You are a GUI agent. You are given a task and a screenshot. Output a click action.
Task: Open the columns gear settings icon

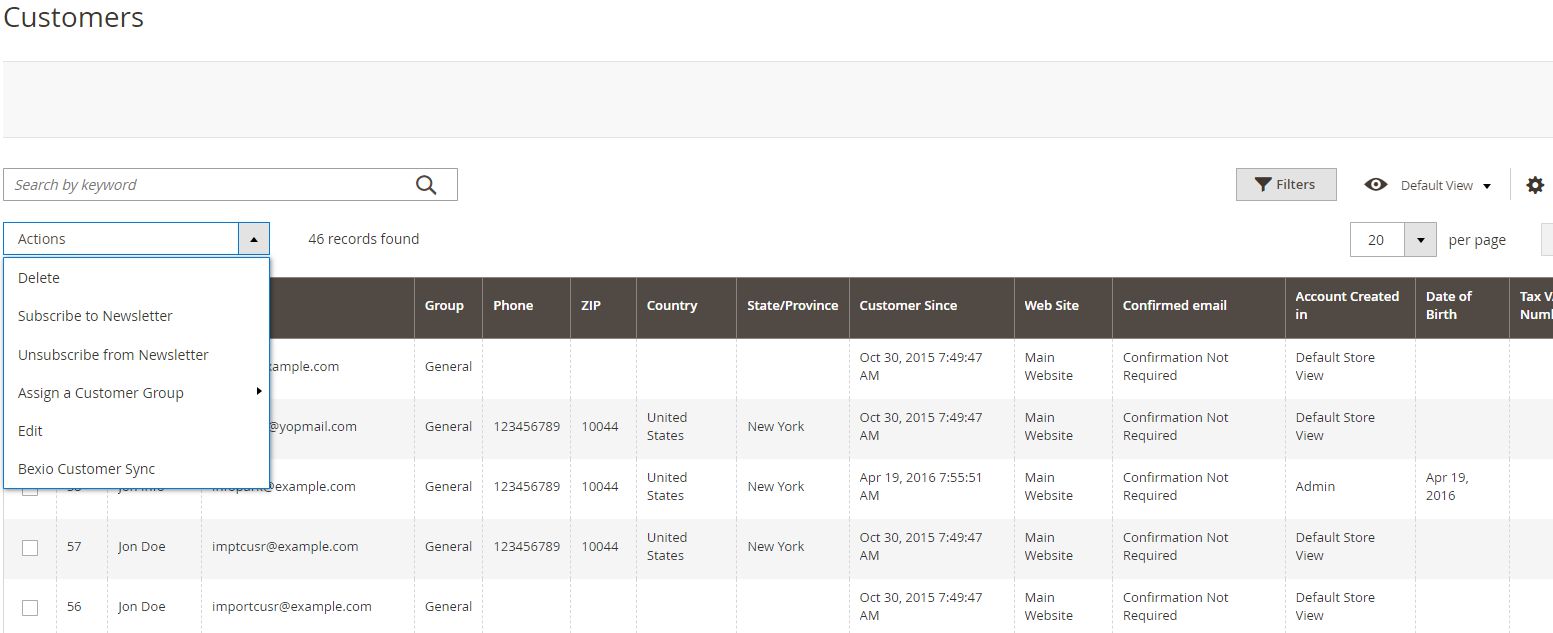[x=1535, y=185]
